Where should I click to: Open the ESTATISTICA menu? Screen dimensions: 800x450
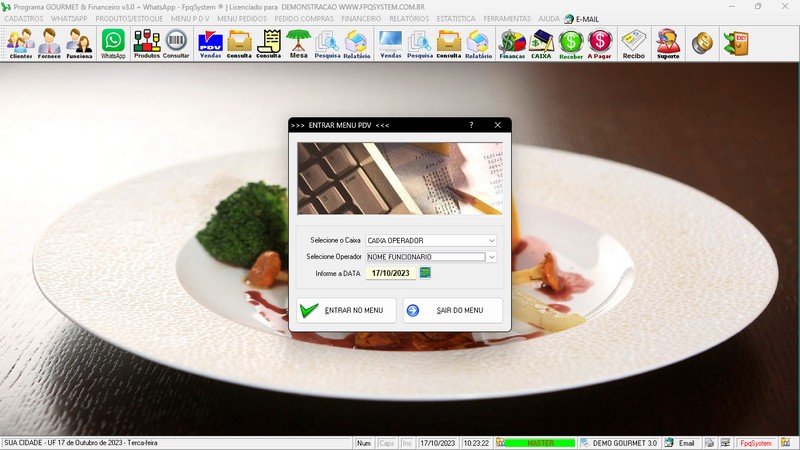(x=456, y=19)
